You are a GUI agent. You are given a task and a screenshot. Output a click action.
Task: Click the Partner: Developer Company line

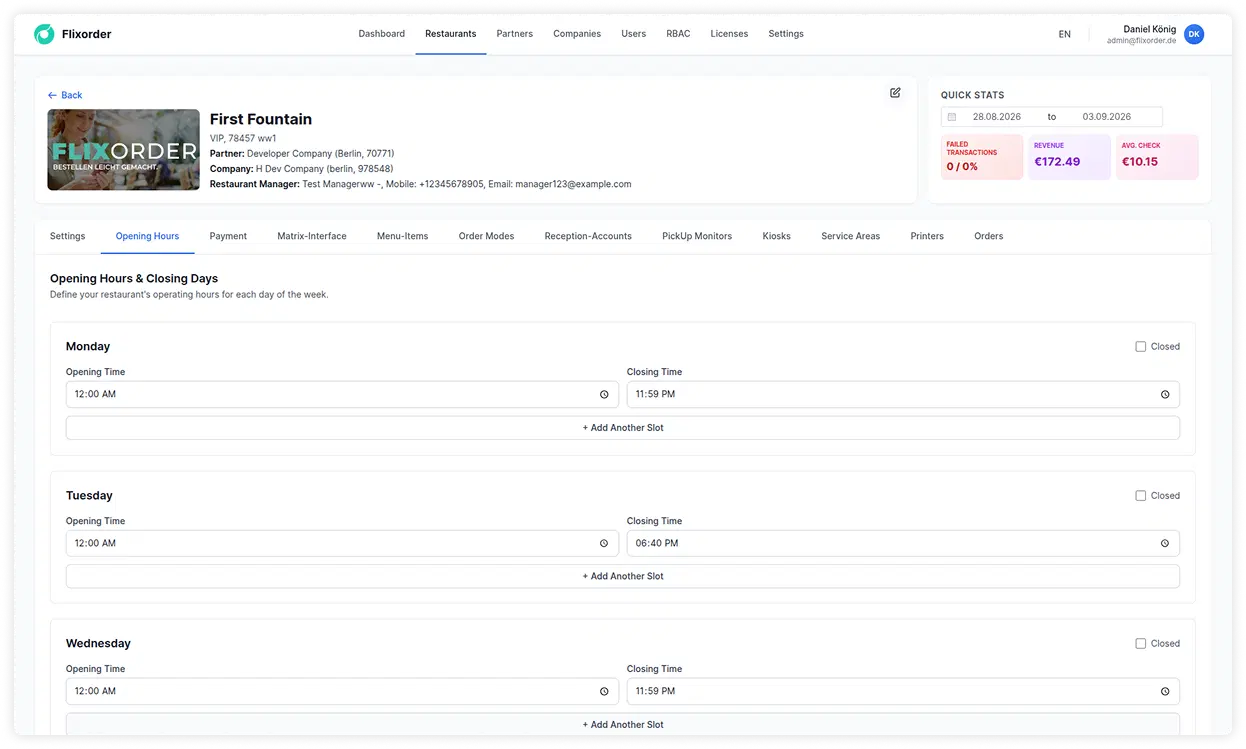302,154
